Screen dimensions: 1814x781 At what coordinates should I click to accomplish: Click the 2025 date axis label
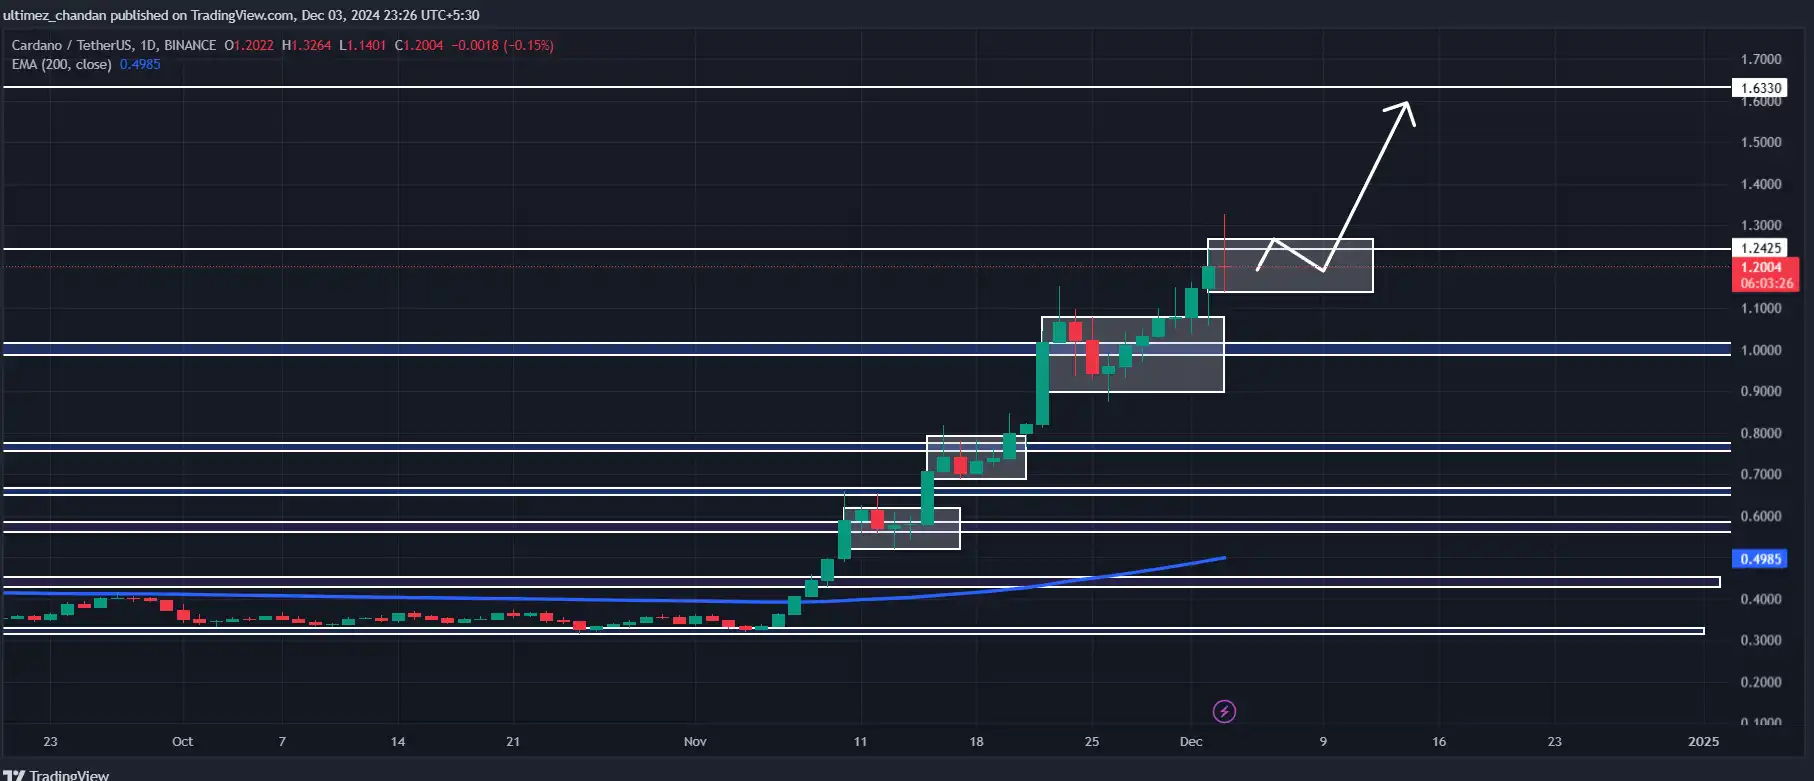(x=1703, y=741)
